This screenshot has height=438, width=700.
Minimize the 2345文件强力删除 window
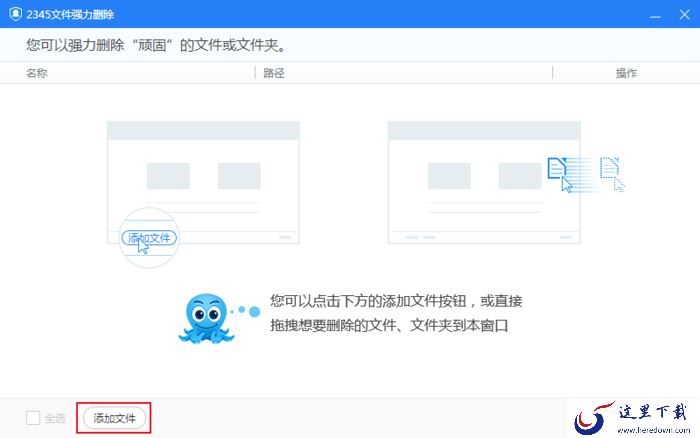click(655, 15)
